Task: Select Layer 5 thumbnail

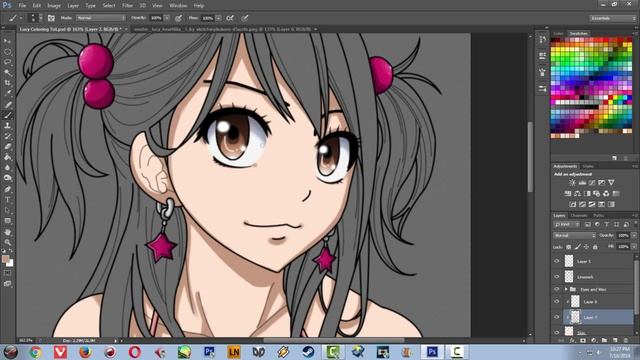Action: coord(569,261)
